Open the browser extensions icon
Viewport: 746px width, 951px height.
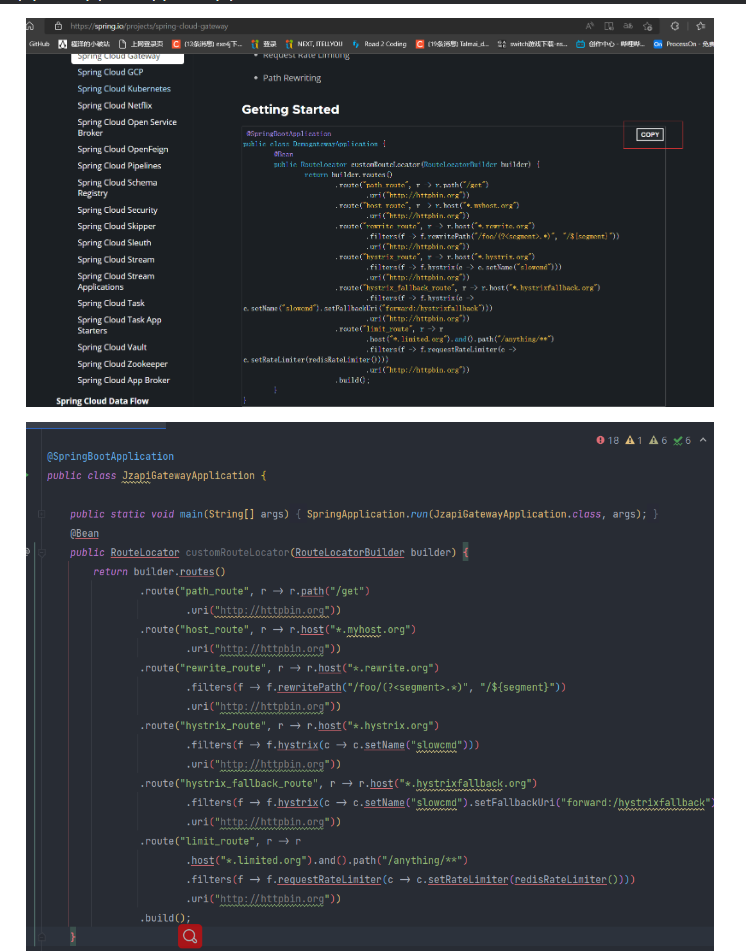coord(674,26)
